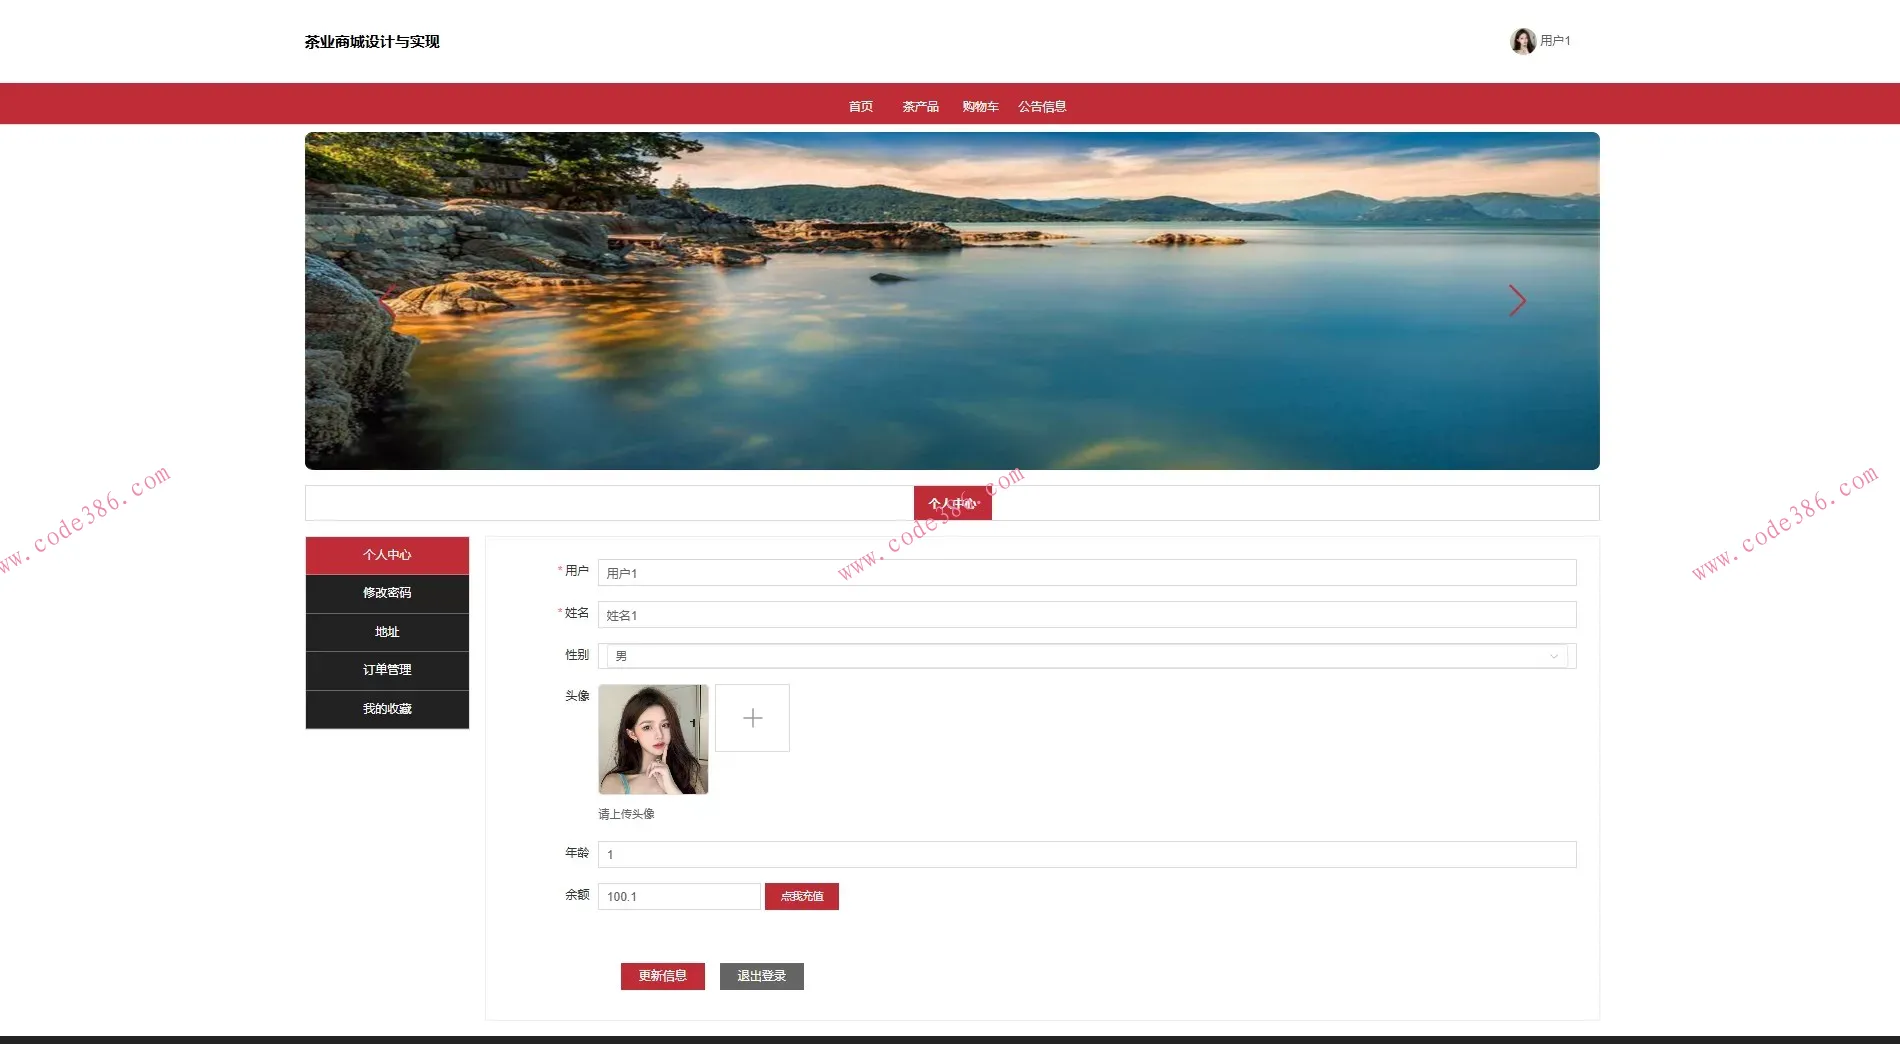Screen dimensions: 1900x1044
Task: Select 公告信息 in the navigation bar
Action: [1042, 106]
